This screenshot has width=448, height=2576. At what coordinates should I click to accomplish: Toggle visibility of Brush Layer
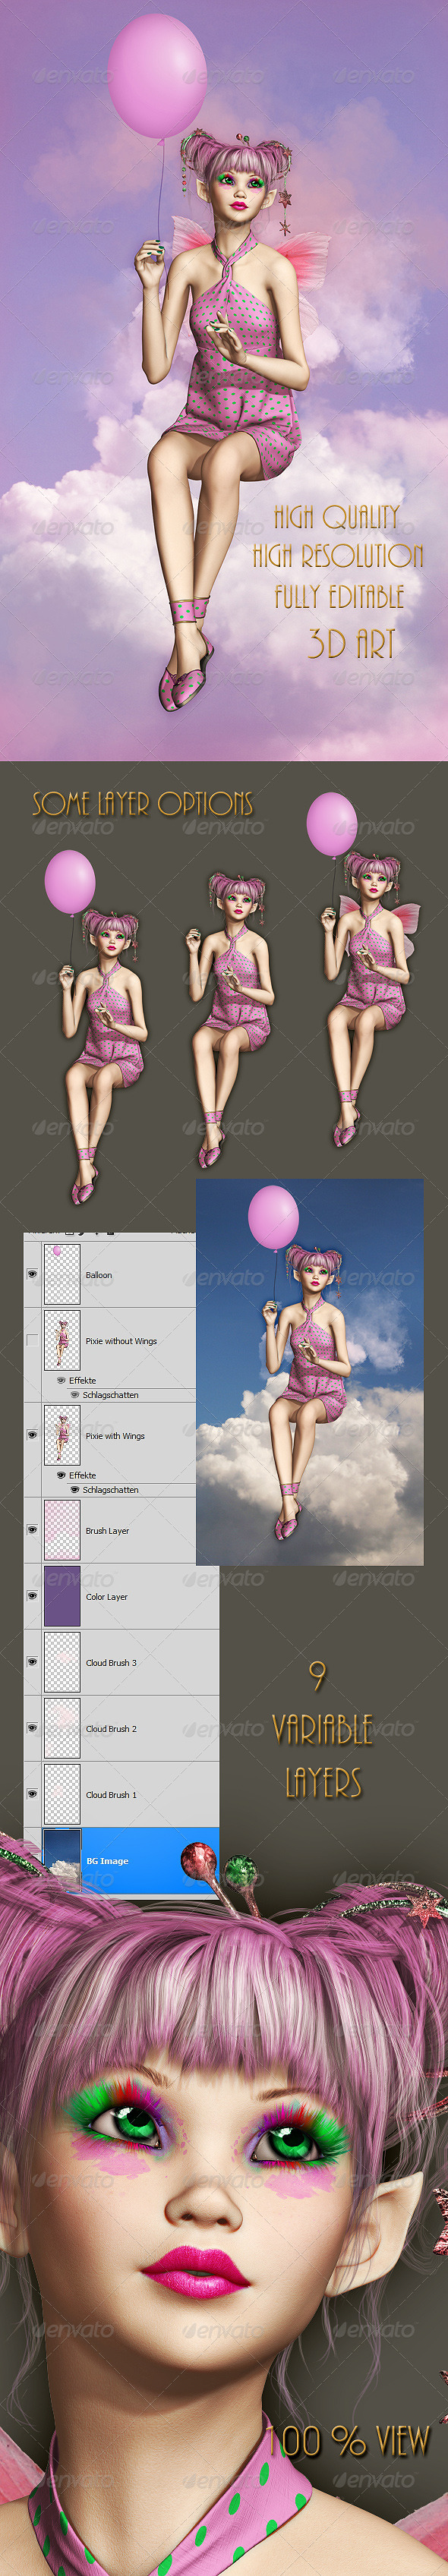32,1530
